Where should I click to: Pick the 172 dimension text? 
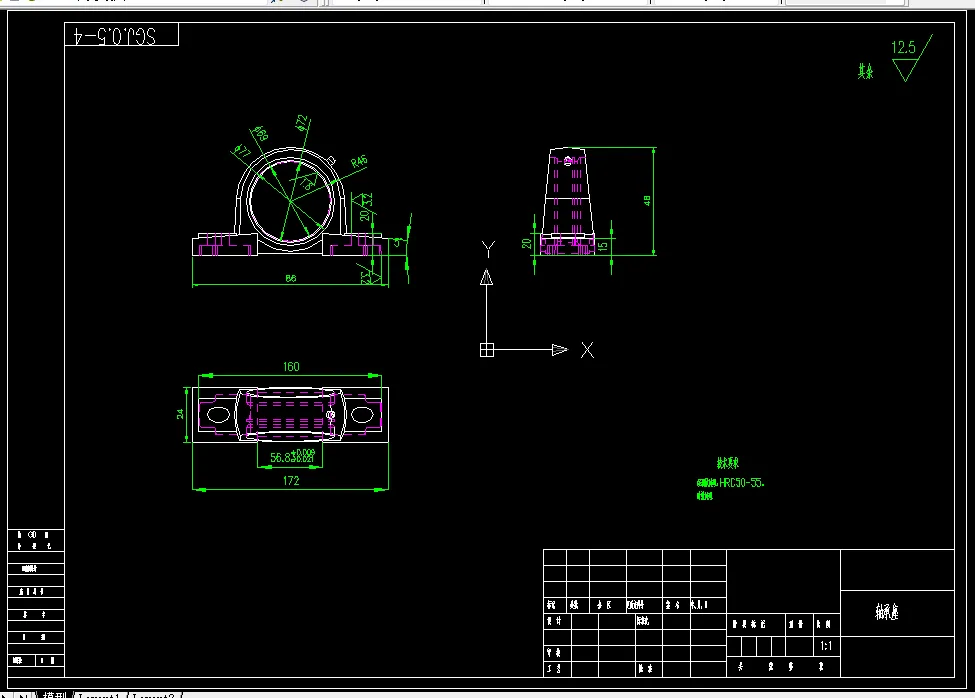pos(291,480)
